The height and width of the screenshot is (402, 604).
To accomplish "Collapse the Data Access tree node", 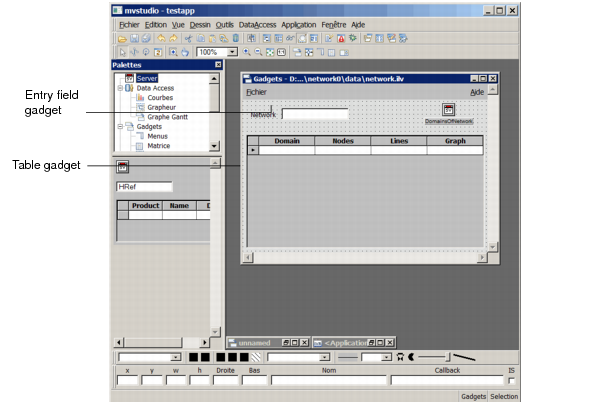I will pos(119,88).
